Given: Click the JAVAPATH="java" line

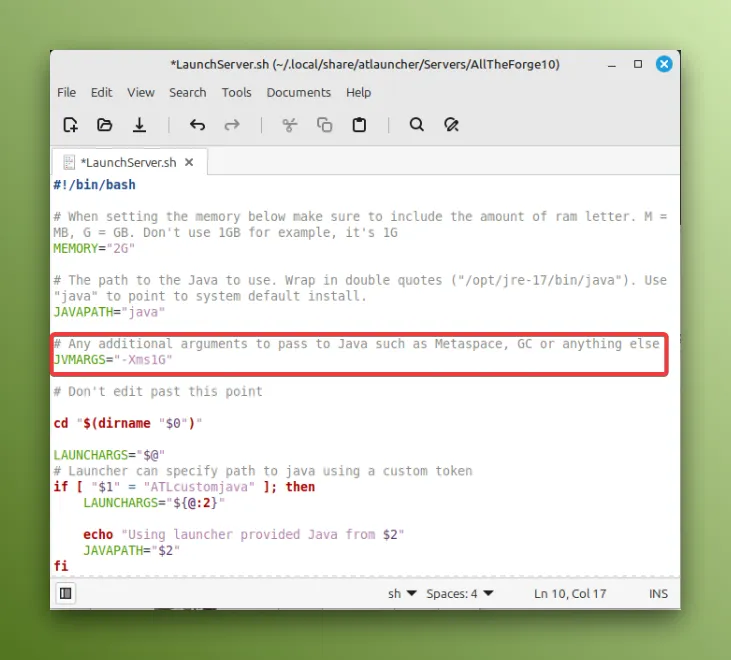Looking at the screenshot, I should (x=109, y=312).
